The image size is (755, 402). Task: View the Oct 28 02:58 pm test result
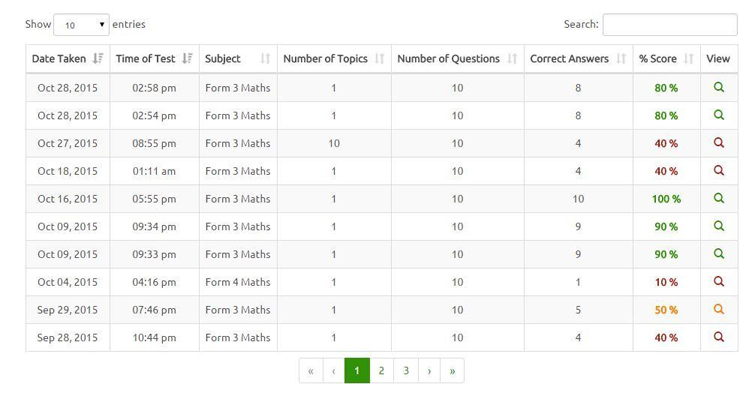pyautogui.click(x=718, y=88)
